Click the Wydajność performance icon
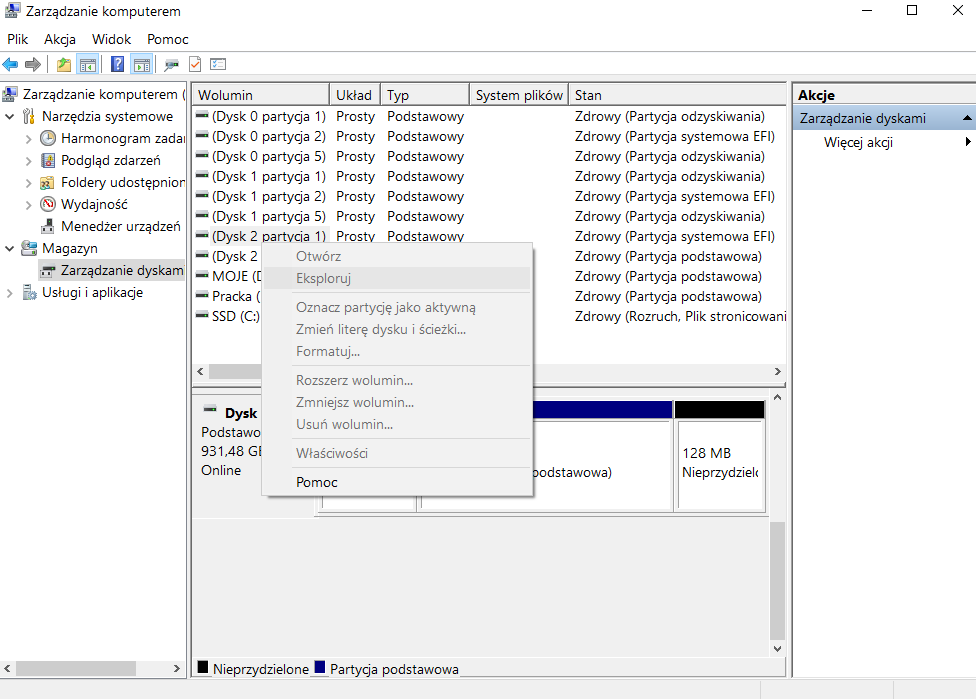 [x=48, y=204]
